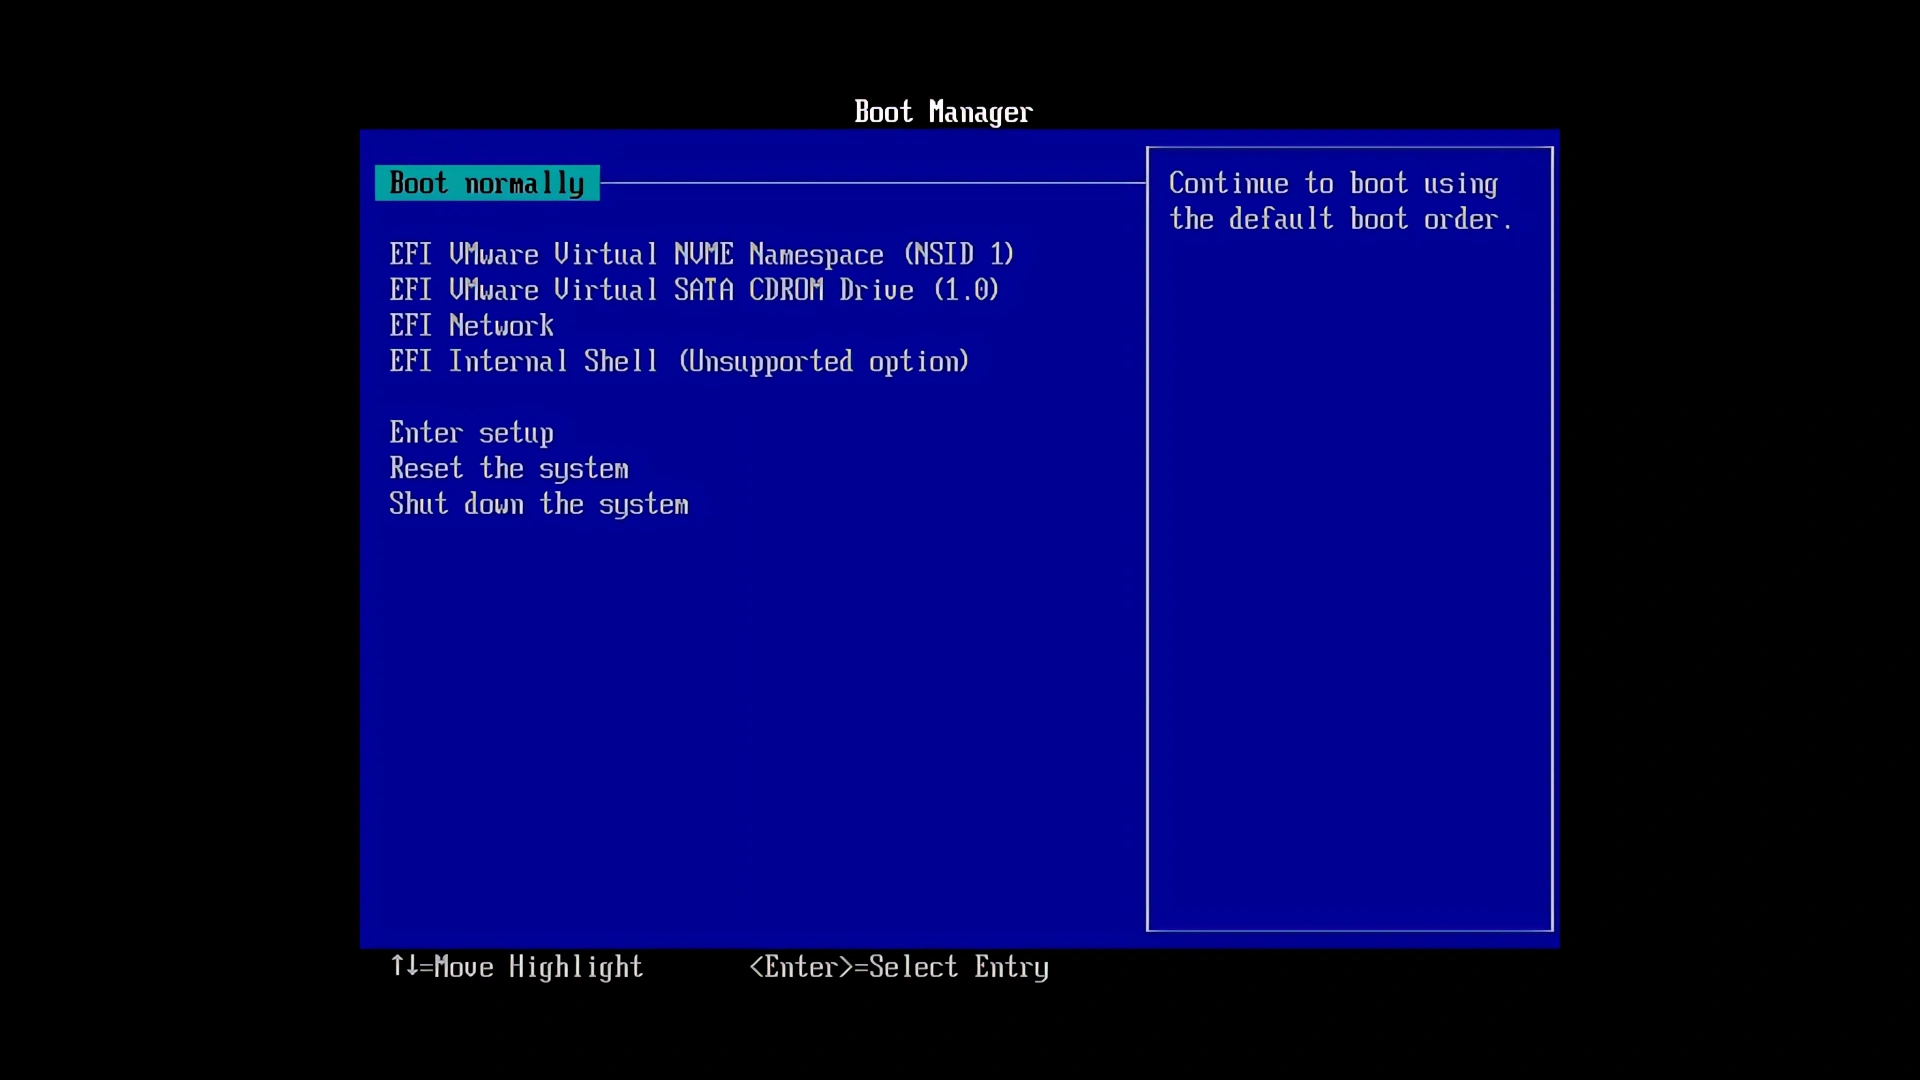Click the Select Entry hint text

[x=958, y=968]
